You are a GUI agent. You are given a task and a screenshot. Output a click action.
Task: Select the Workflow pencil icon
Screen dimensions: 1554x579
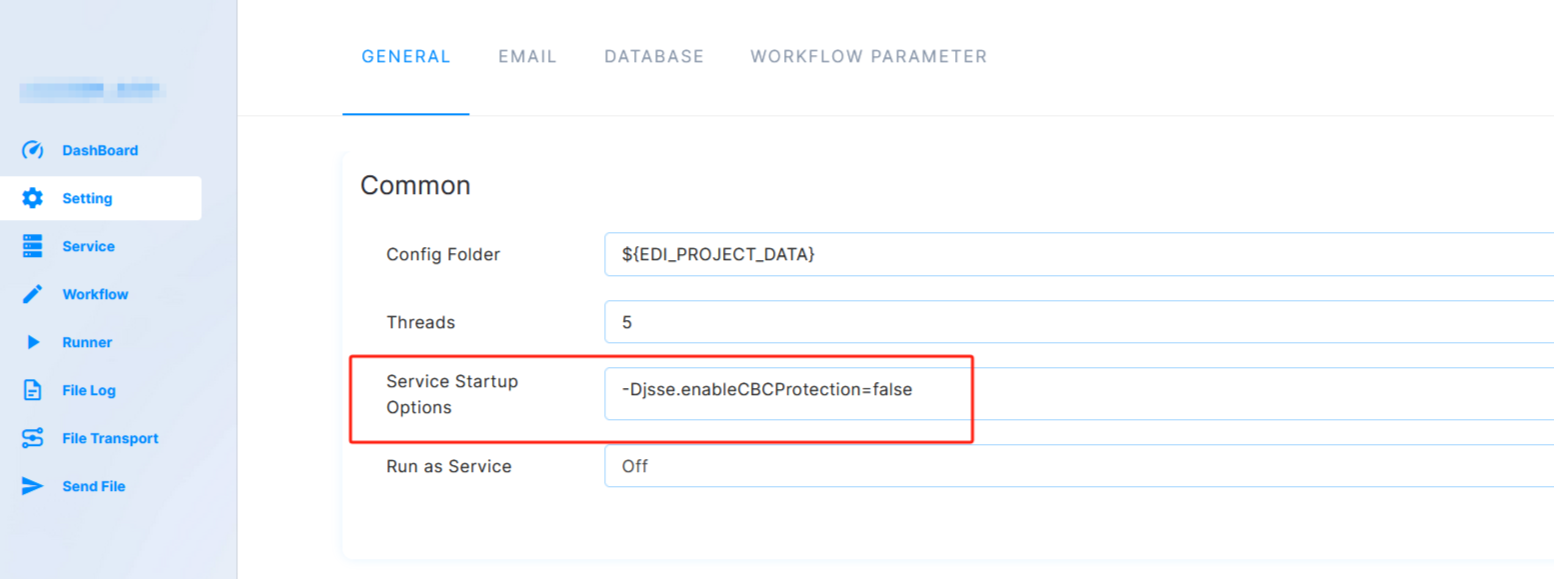pyautogui.click(x=30, y=293)
